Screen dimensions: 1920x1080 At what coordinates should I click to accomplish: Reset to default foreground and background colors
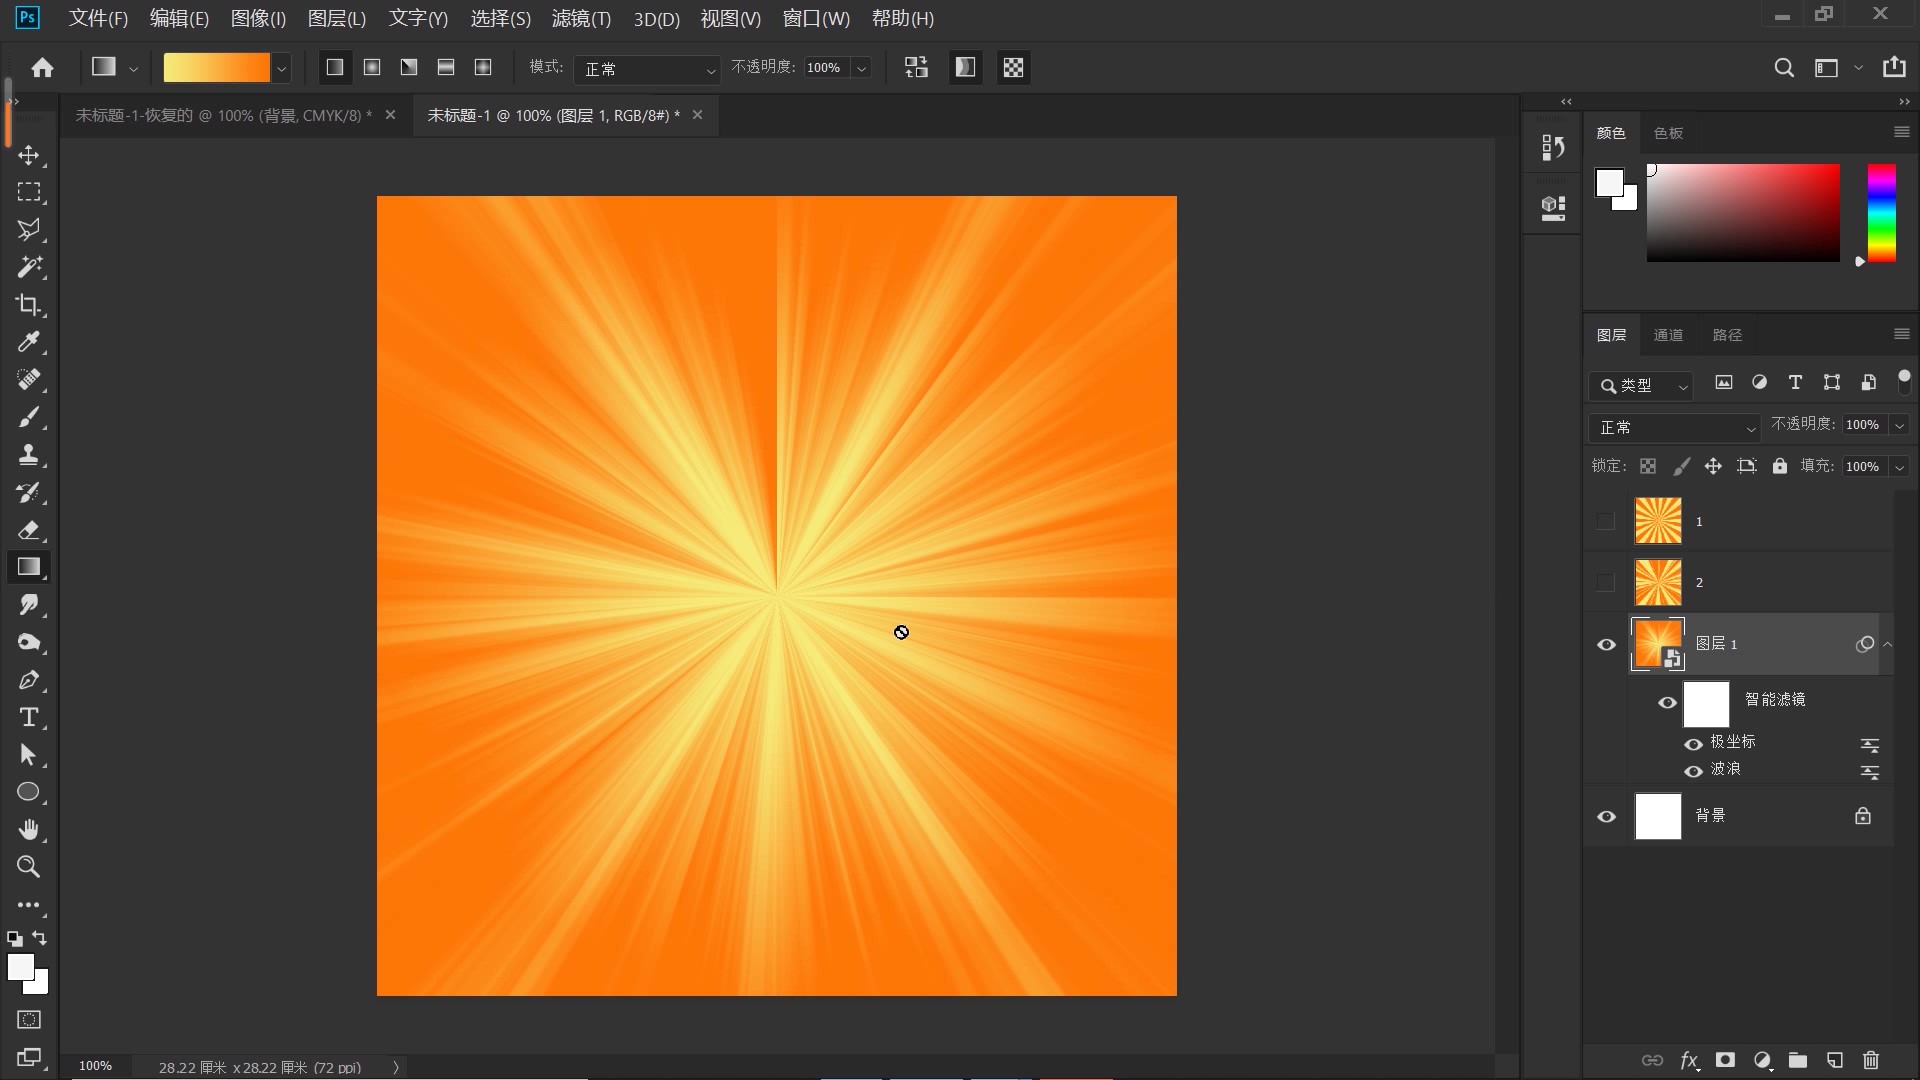[14, 939]
